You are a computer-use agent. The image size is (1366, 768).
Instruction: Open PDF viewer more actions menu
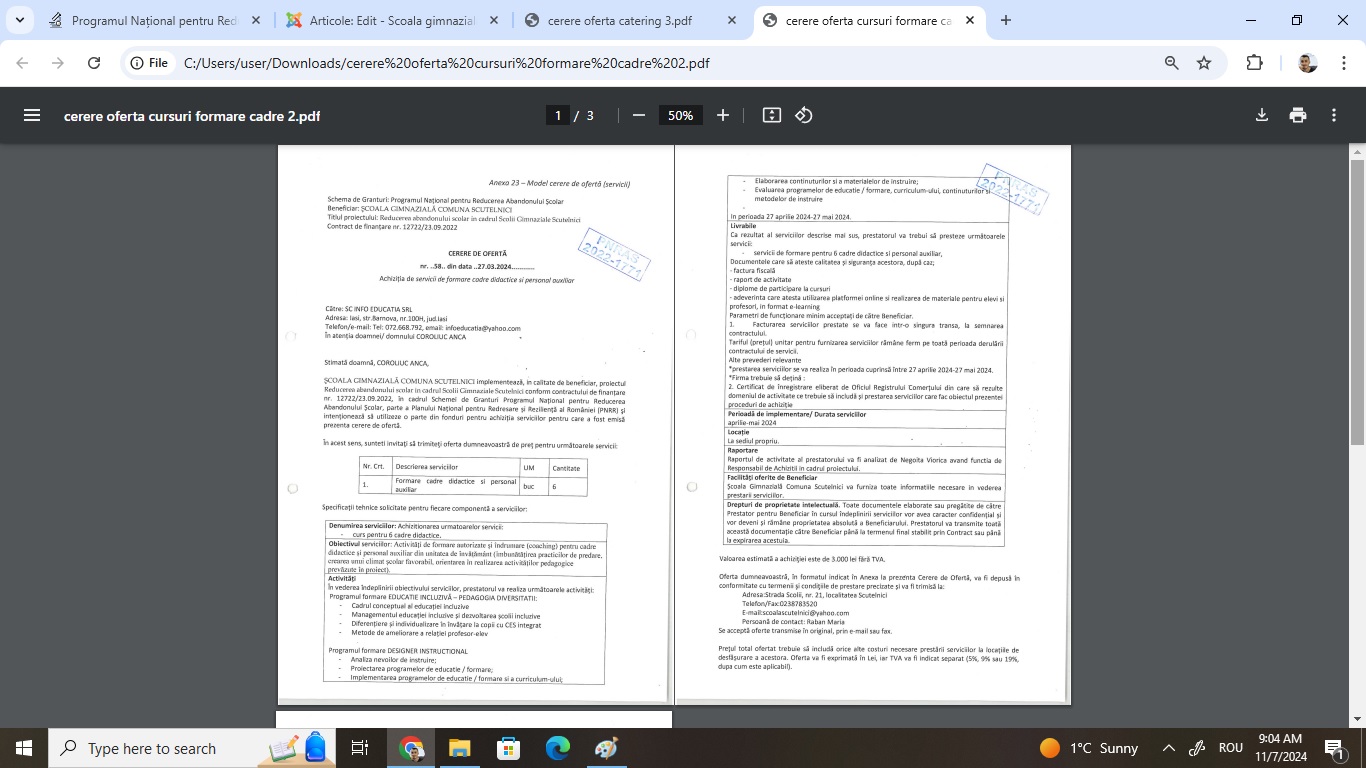point(1334,115)
